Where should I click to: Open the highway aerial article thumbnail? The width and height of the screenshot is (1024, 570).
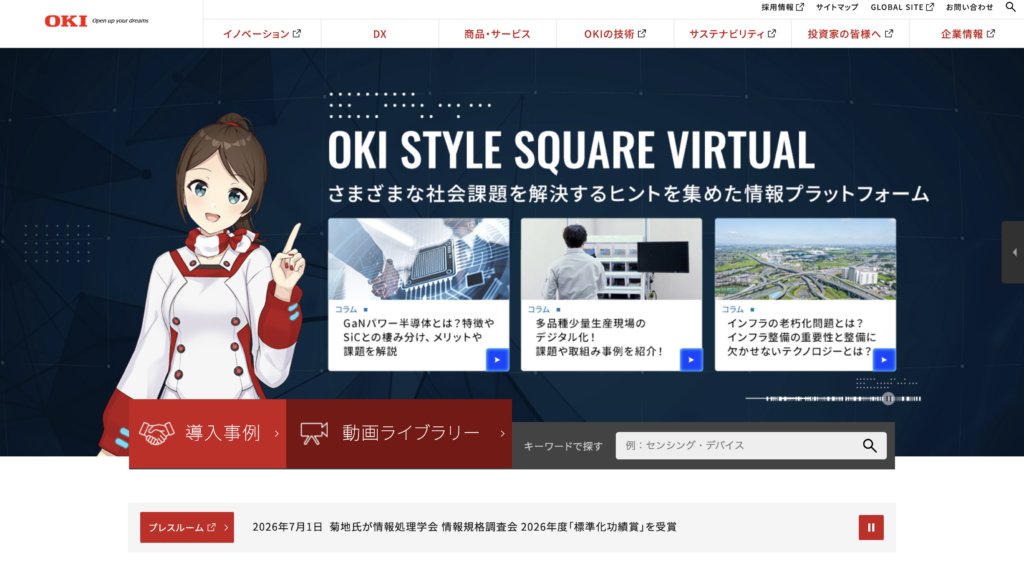[x=805, y=259]
